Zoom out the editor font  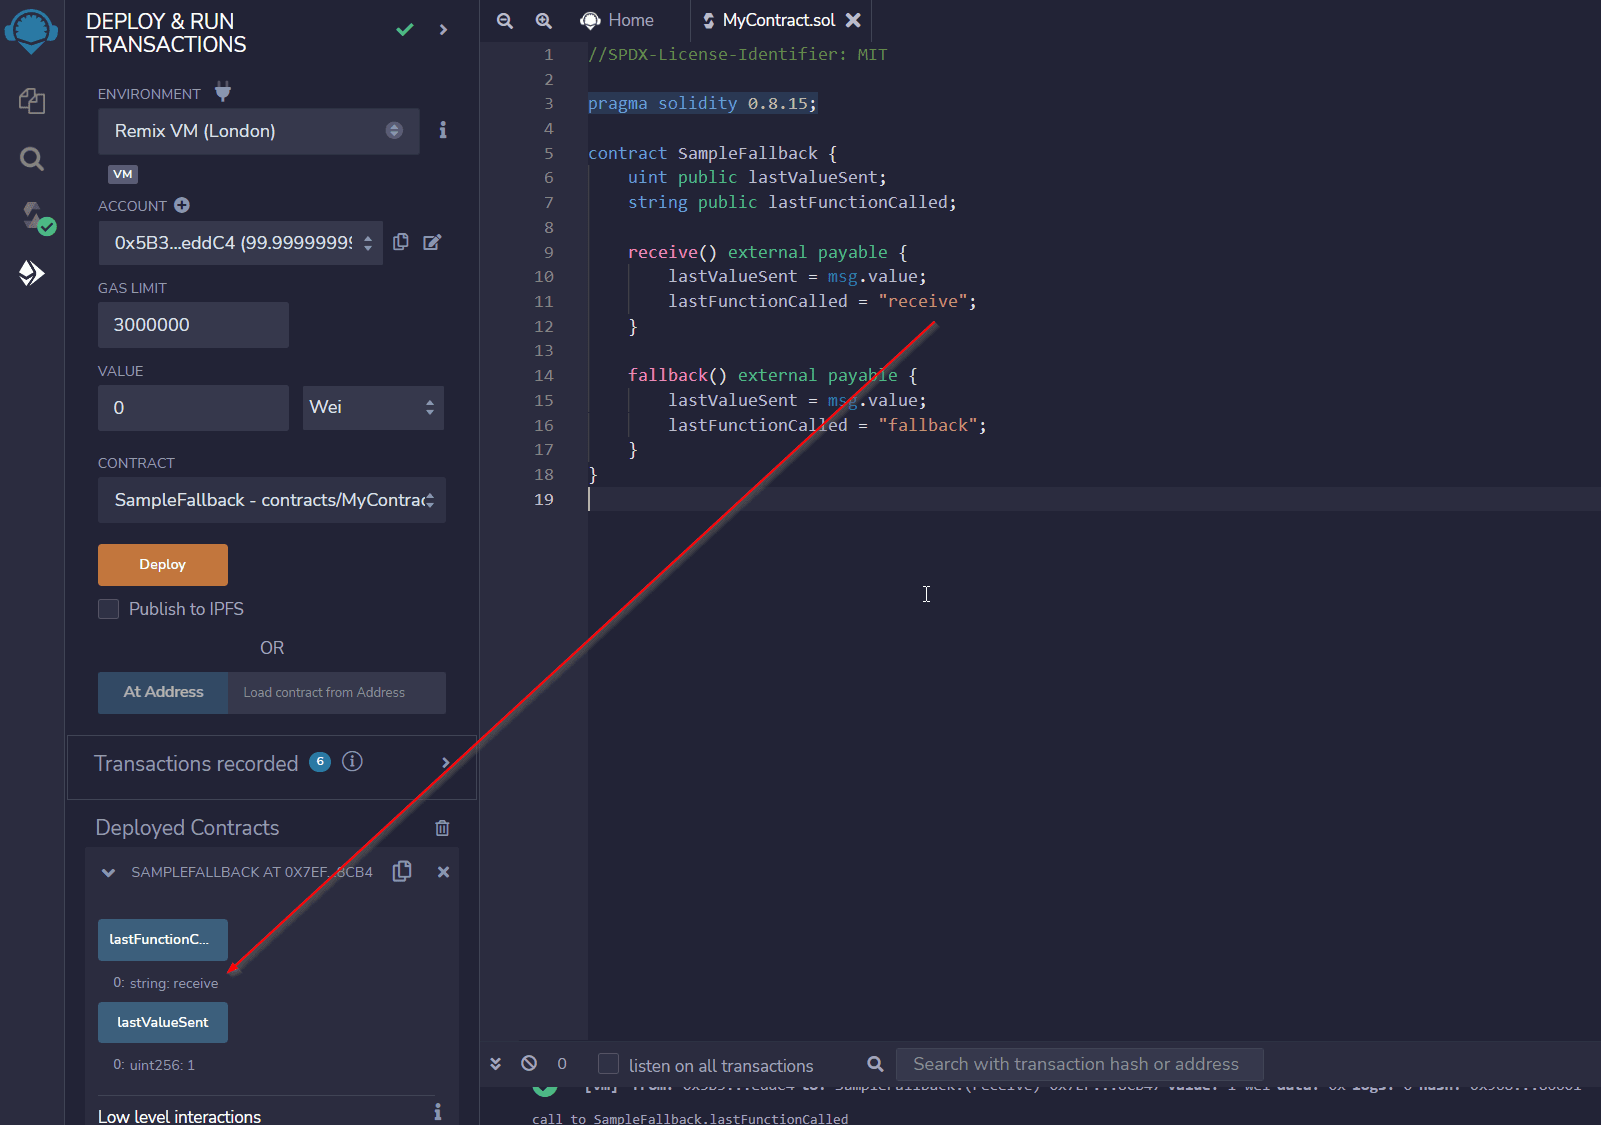[505, 21]
